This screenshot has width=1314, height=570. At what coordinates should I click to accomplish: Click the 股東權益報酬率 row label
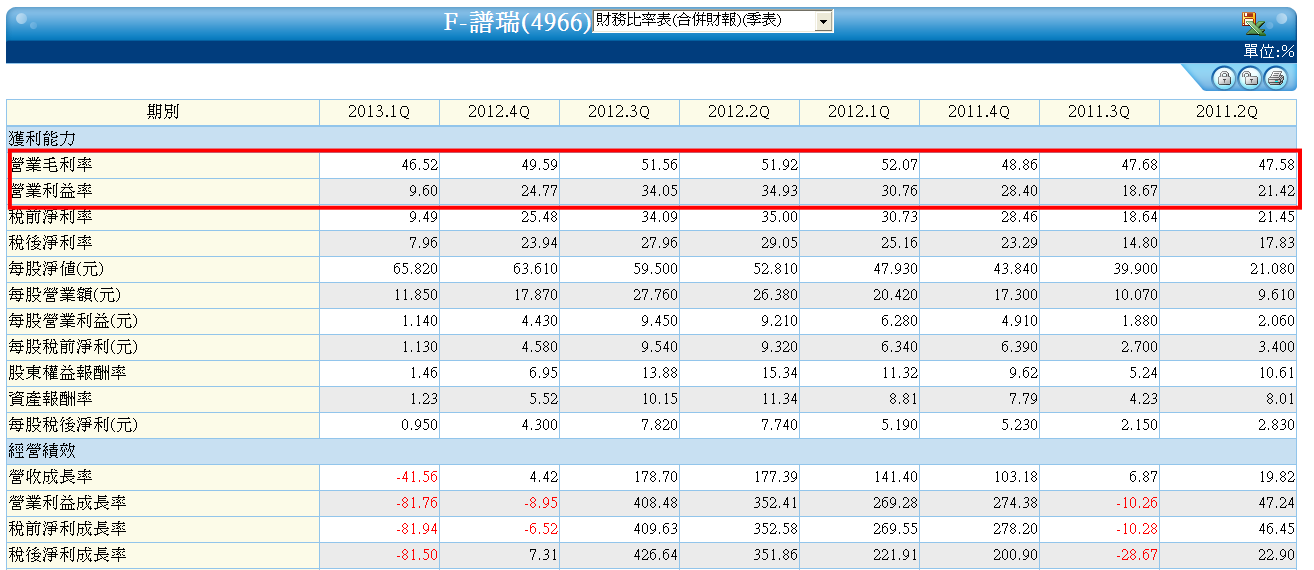pos(66,372)
